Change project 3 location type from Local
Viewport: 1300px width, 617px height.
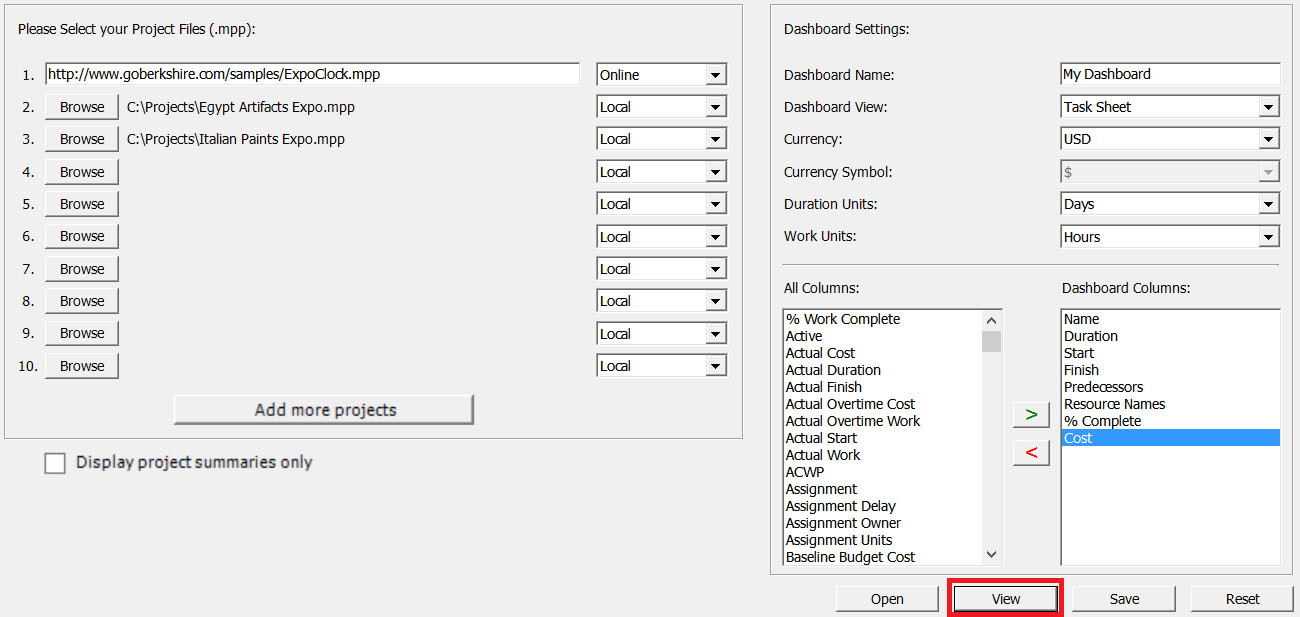click(x=716, y=138)
